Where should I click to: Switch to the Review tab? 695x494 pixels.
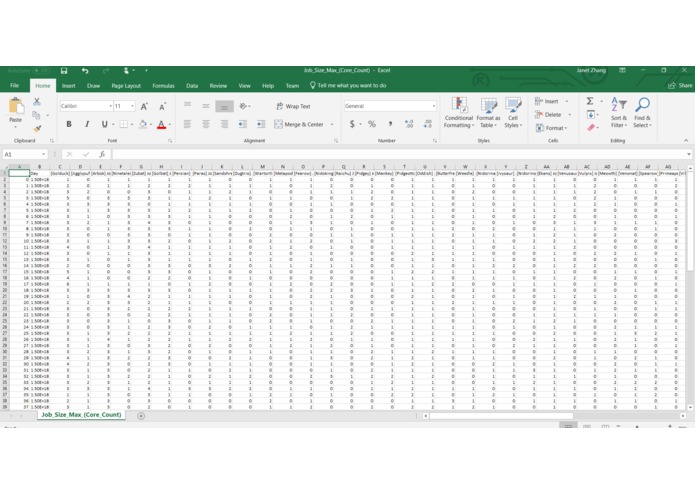click(218, 86)
